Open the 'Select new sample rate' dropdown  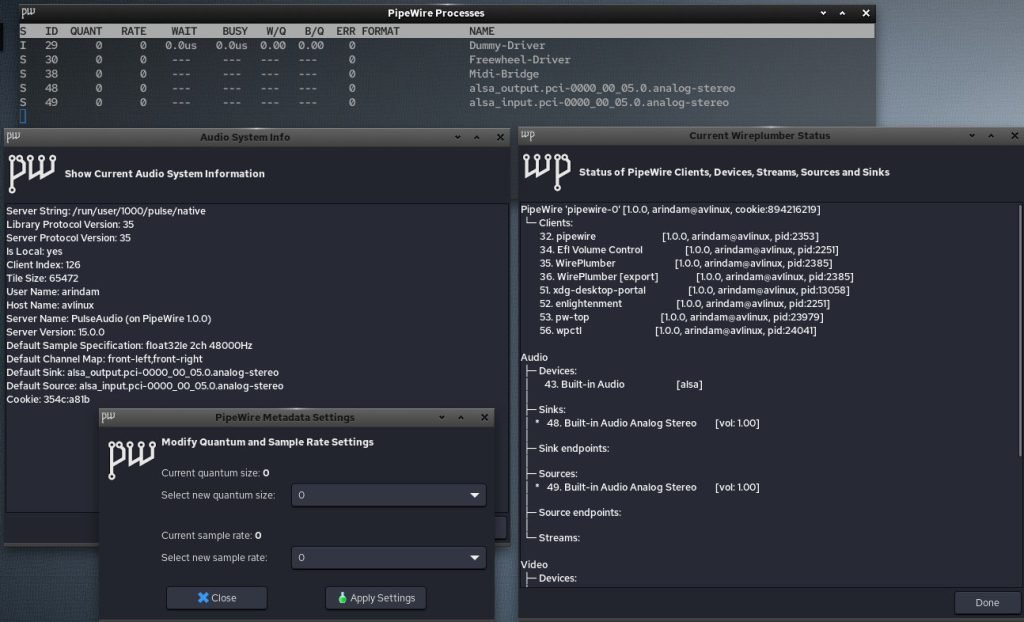click(389, 558)
